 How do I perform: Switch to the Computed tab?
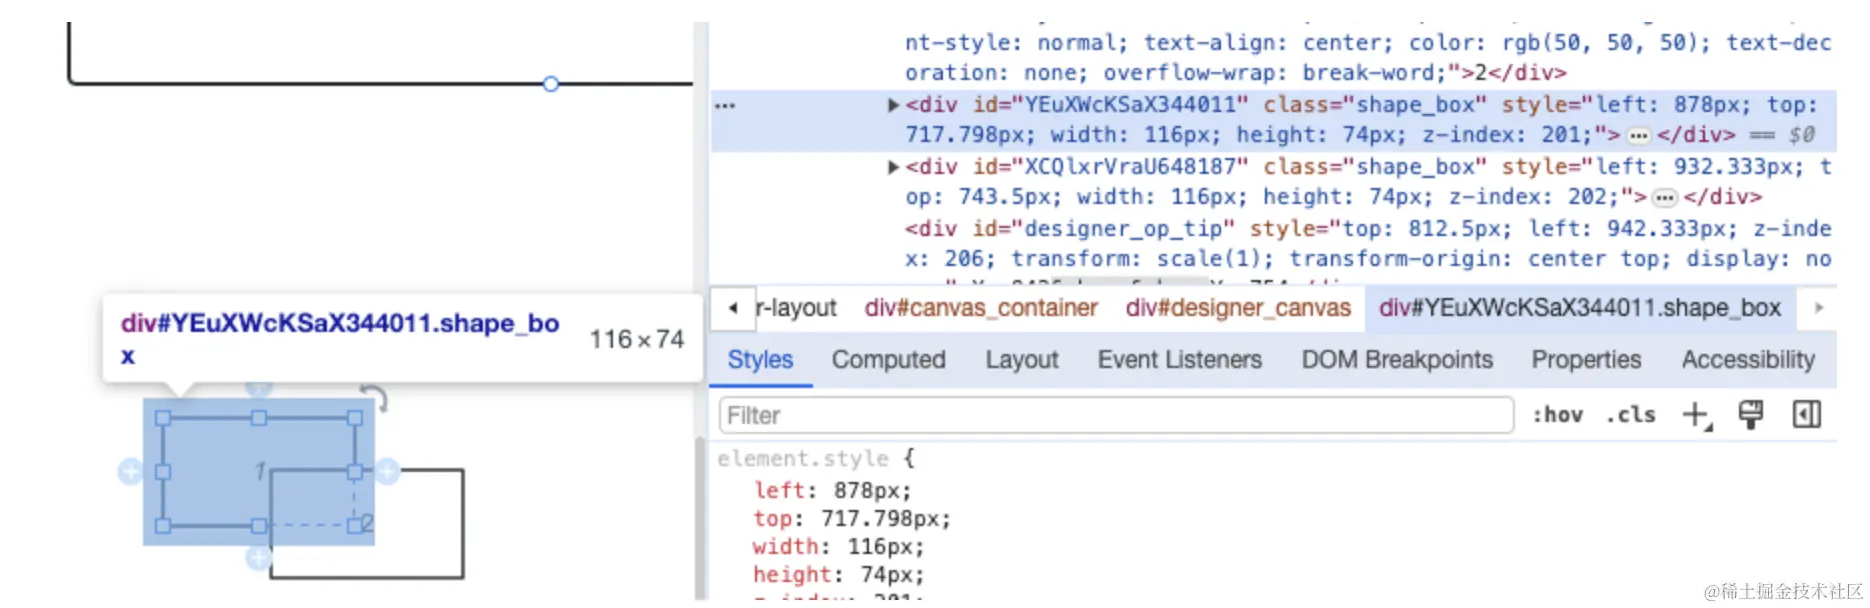click(x=888, y=360)
